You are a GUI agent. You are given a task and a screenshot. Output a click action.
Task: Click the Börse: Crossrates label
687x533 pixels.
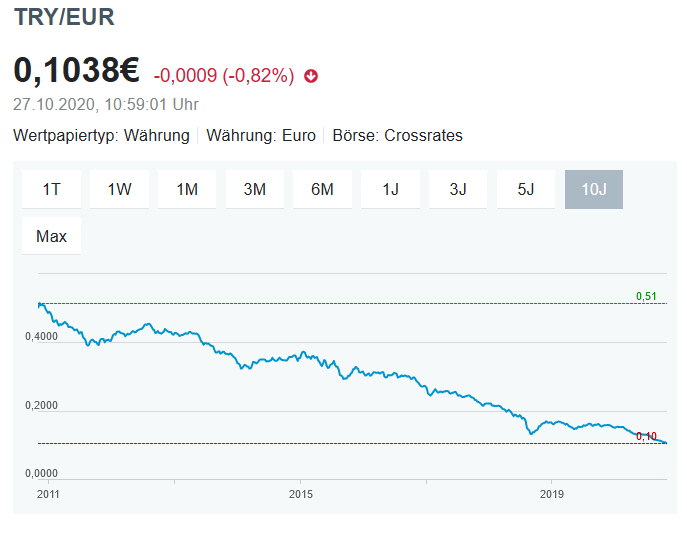(397, 135)
